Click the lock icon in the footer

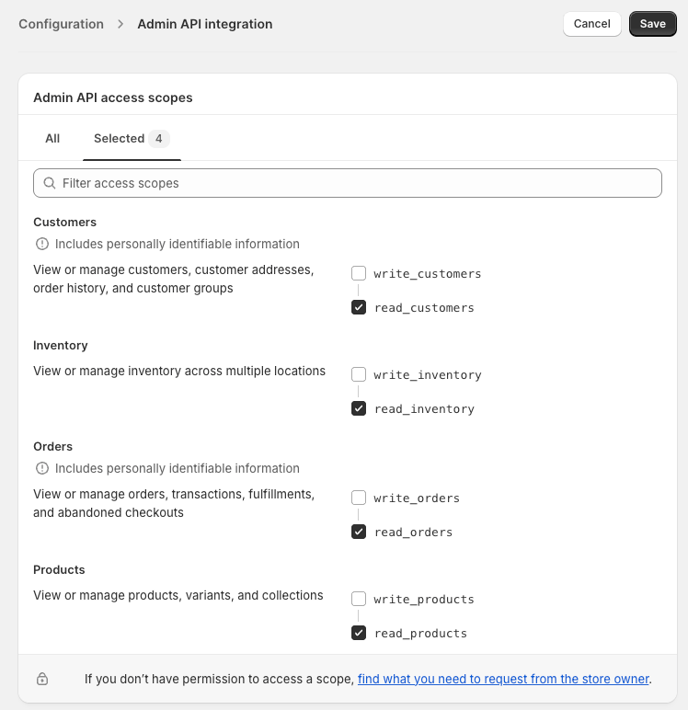click(x=42, y=679)
